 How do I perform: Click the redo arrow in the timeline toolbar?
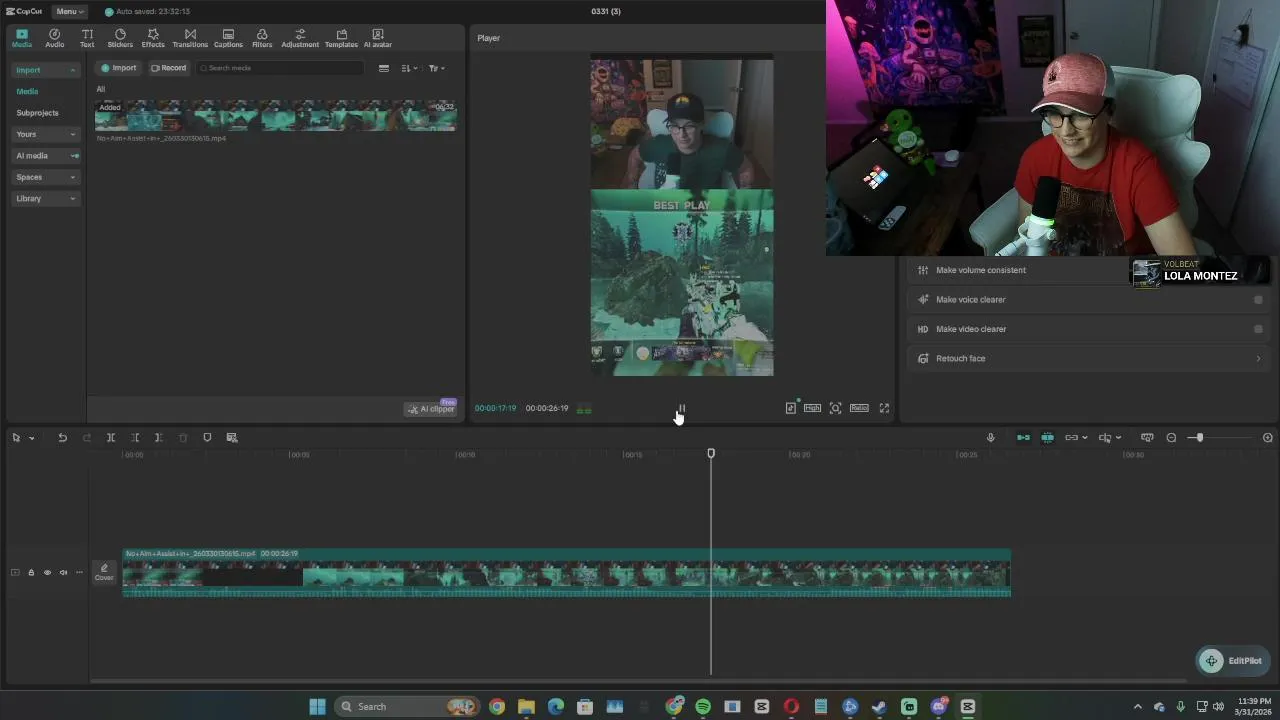tap(87, 438)
